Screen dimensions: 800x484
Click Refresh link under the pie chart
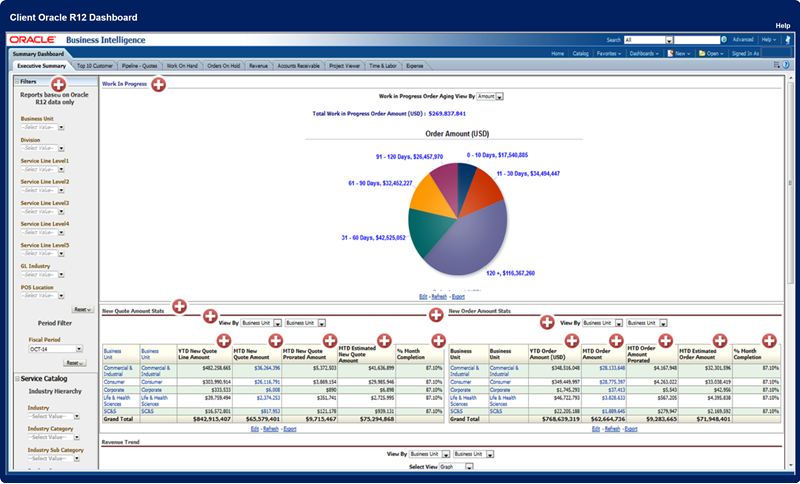pos(439,296)
